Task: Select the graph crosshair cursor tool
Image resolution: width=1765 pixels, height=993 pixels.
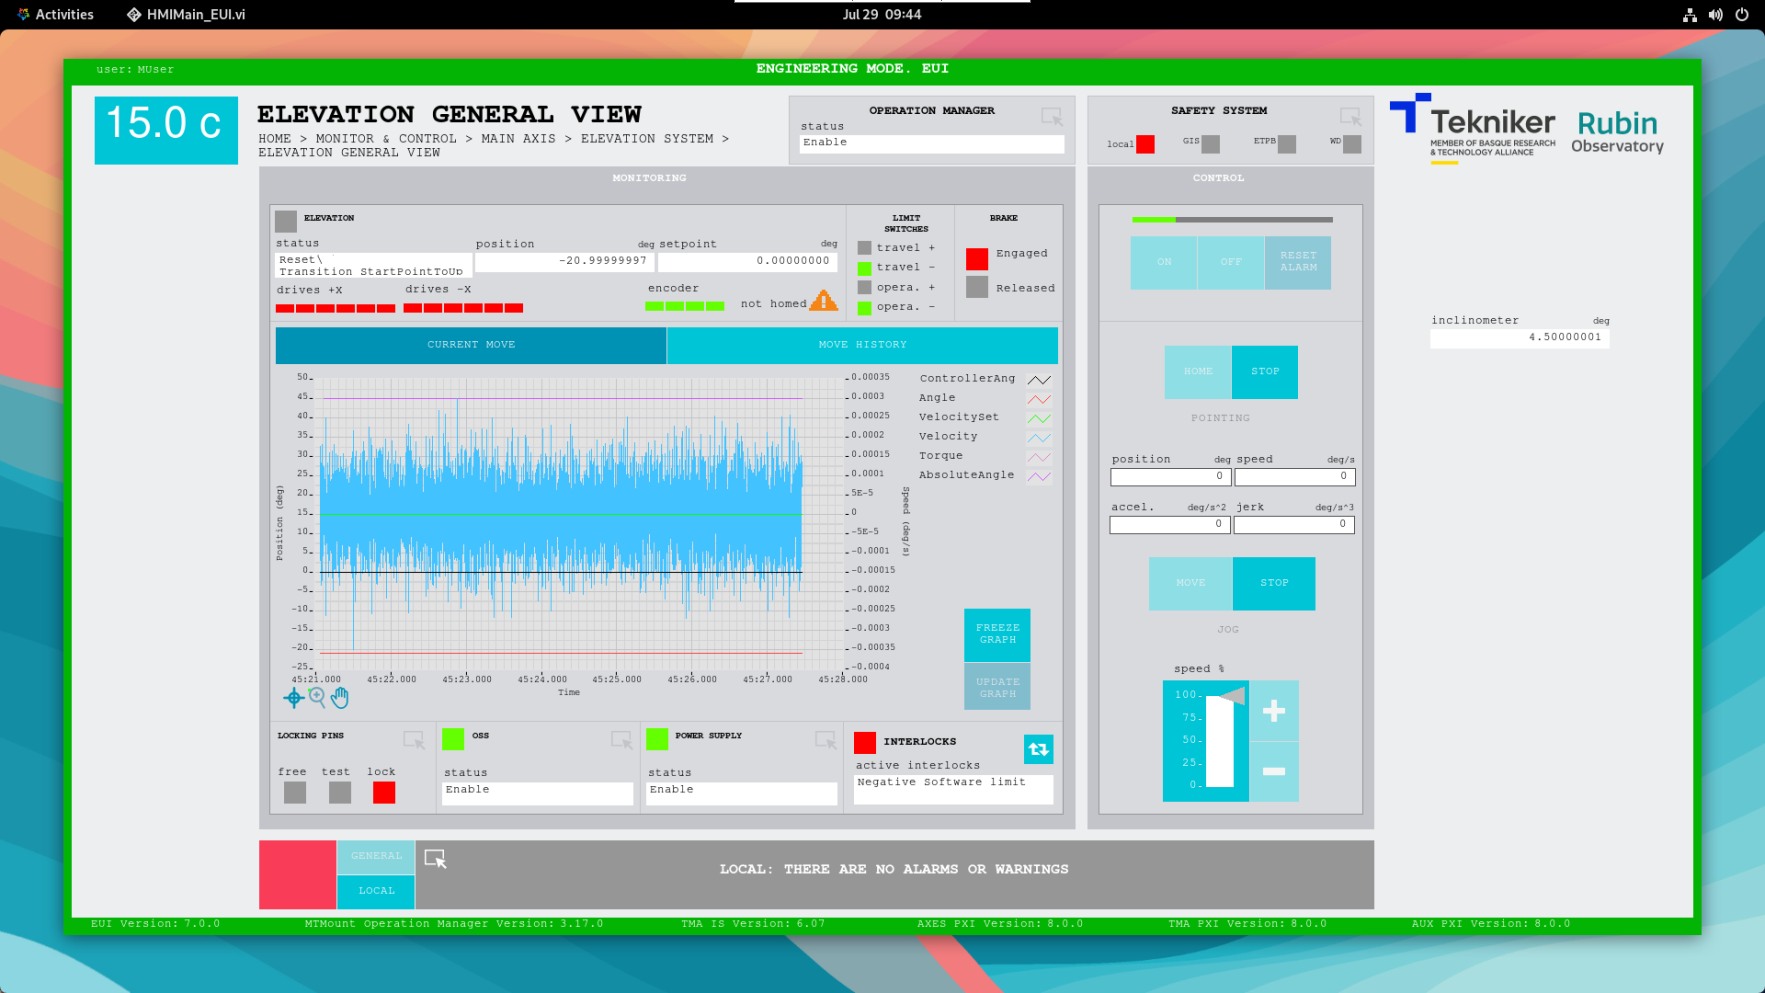Action: pos(293,698)
